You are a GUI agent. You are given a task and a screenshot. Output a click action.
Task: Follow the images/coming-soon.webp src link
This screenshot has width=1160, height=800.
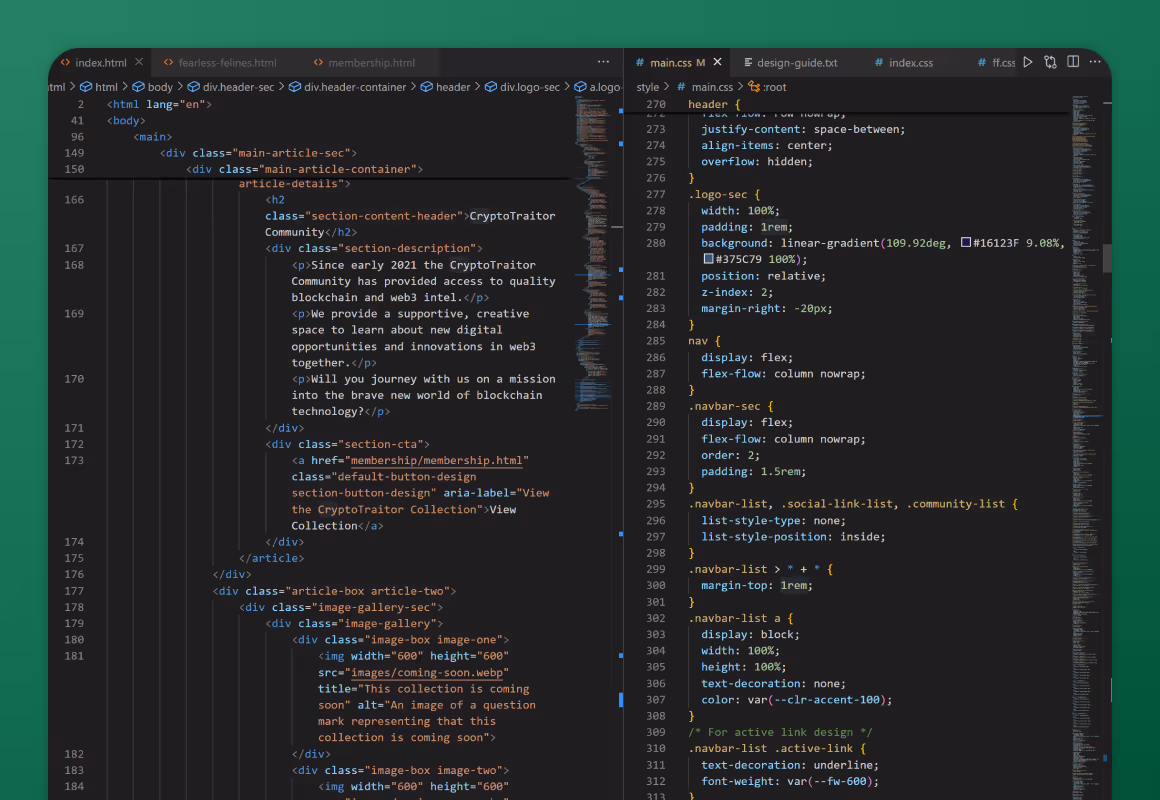pos(427,673)
